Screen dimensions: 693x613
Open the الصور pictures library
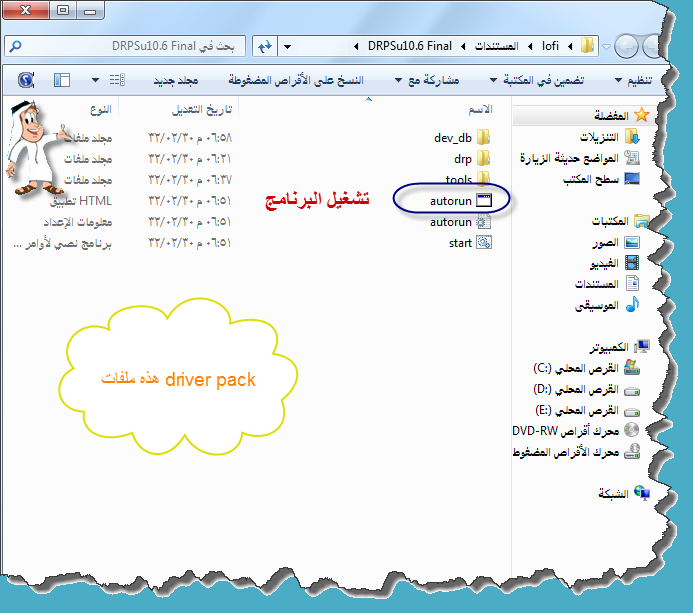point(616,243)
